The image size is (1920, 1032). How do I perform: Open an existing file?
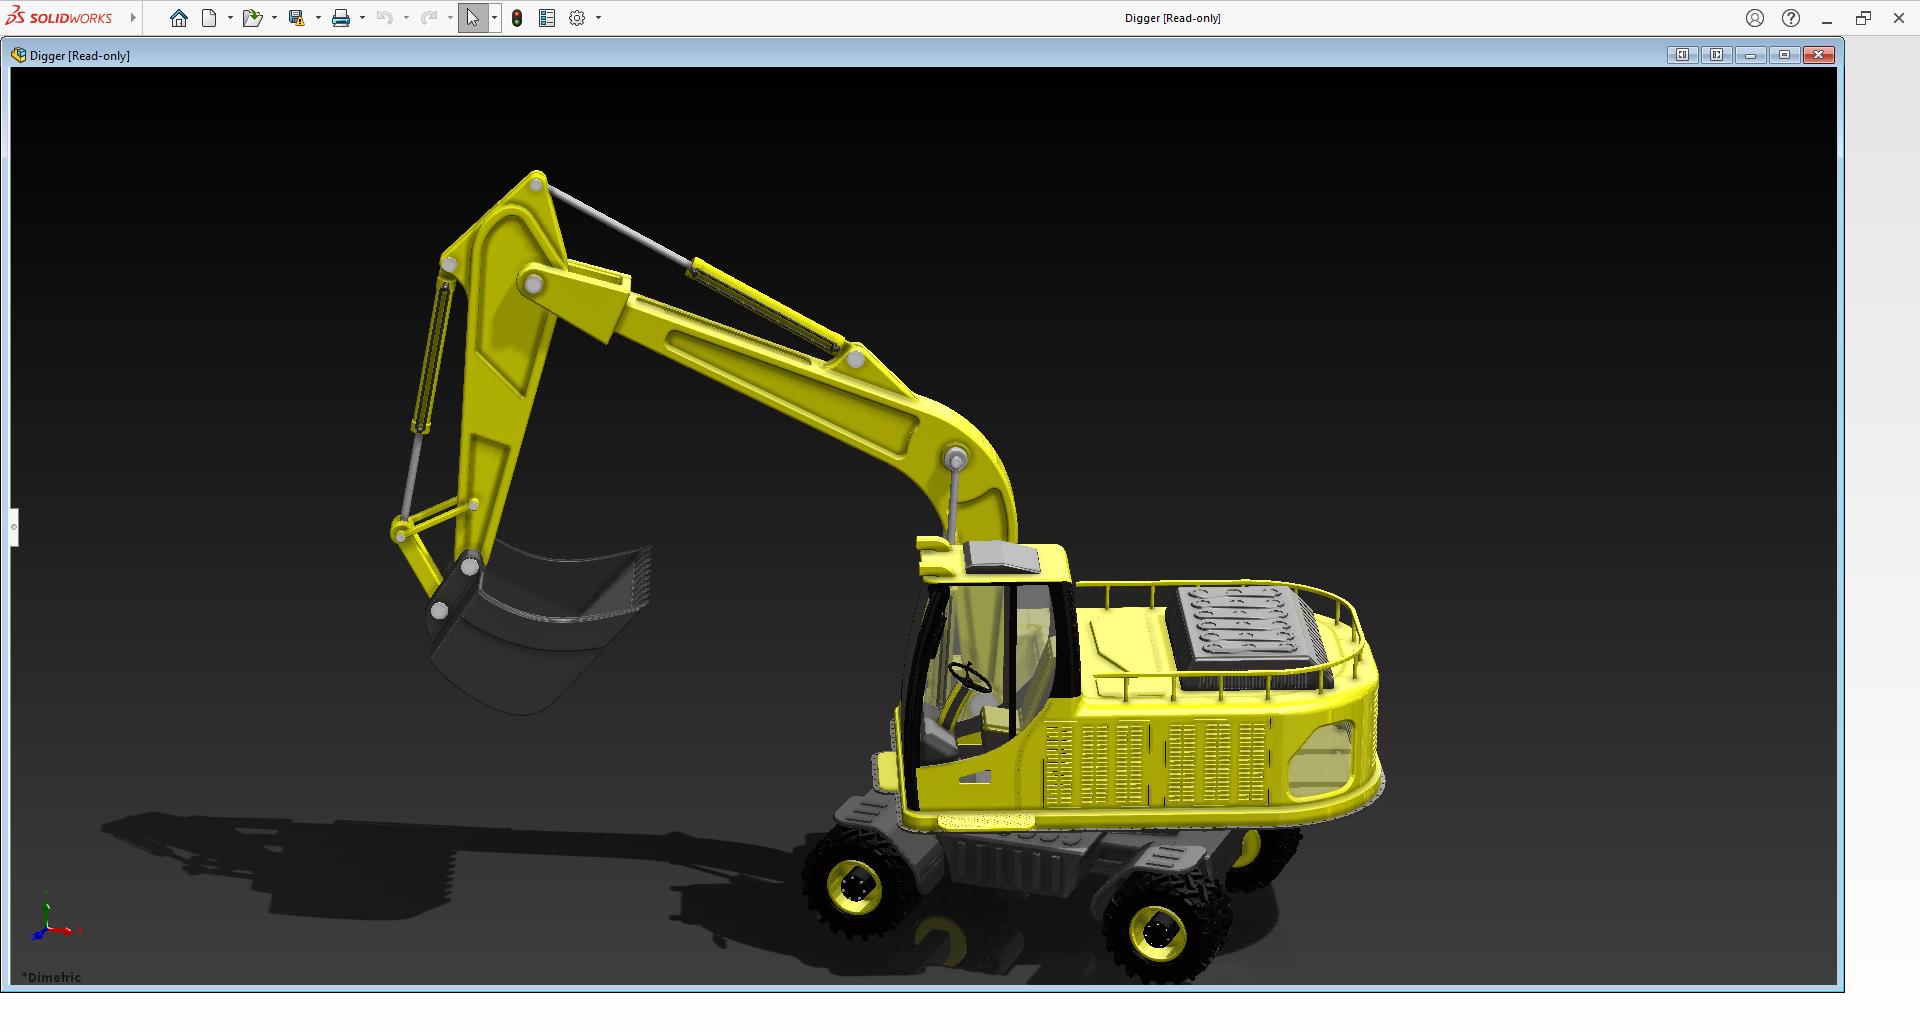coord(251,18)
